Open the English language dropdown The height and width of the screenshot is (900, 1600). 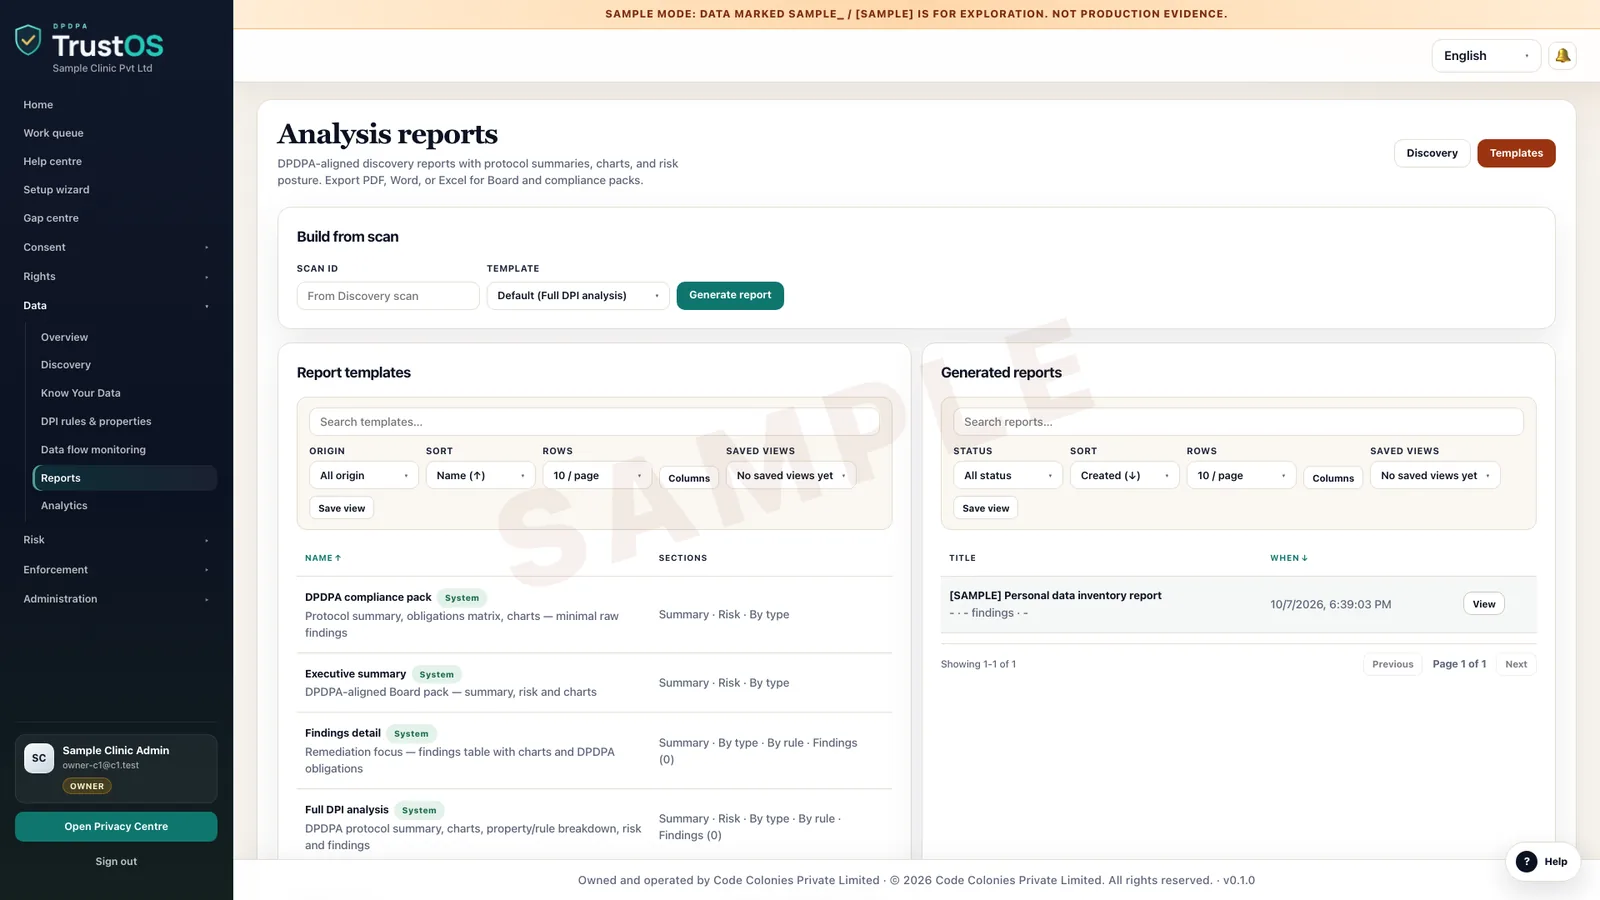point(1486,56)
